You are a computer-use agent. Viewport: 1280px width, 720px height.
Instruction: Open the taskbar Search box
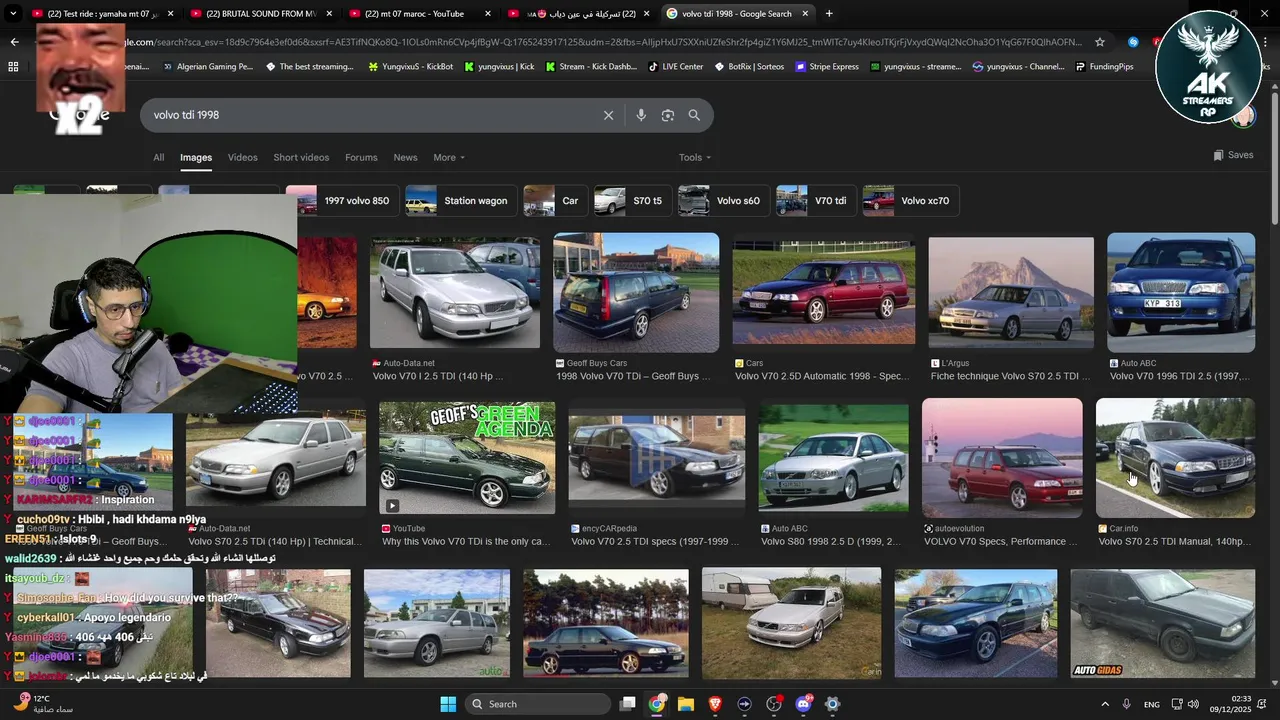[x=539, y=704]
